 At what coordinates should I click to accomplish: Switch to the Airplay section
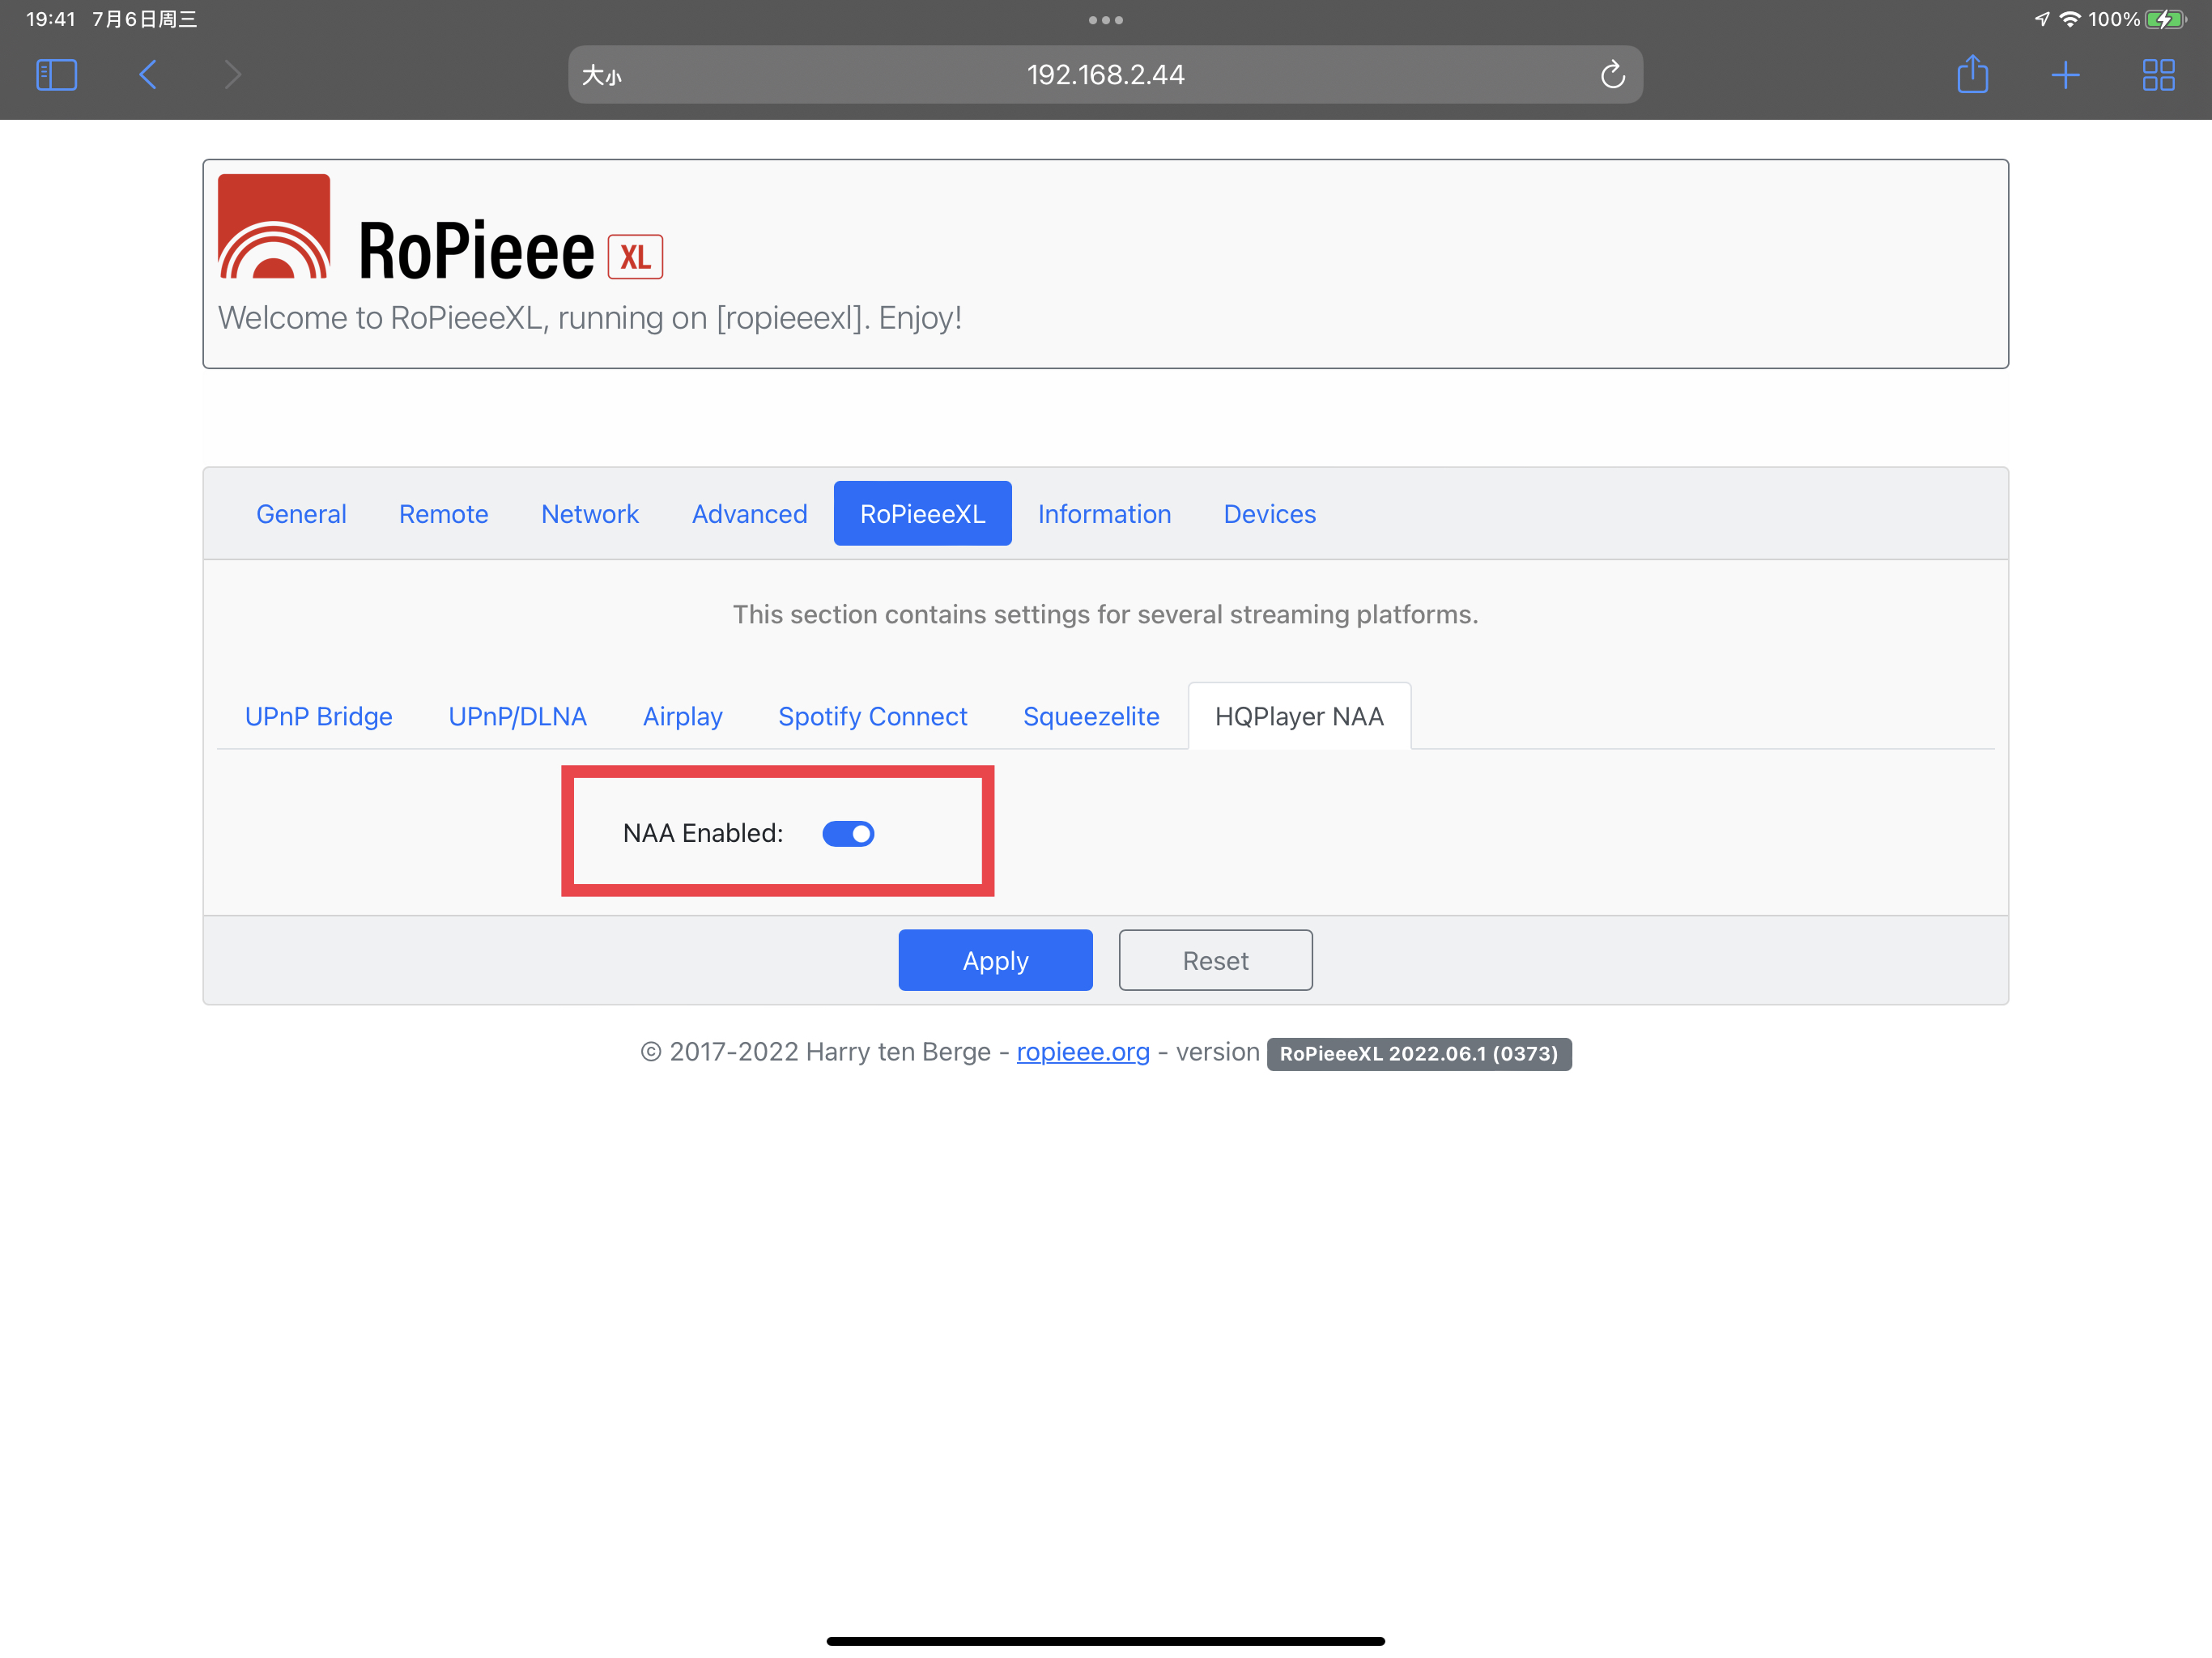682,716
